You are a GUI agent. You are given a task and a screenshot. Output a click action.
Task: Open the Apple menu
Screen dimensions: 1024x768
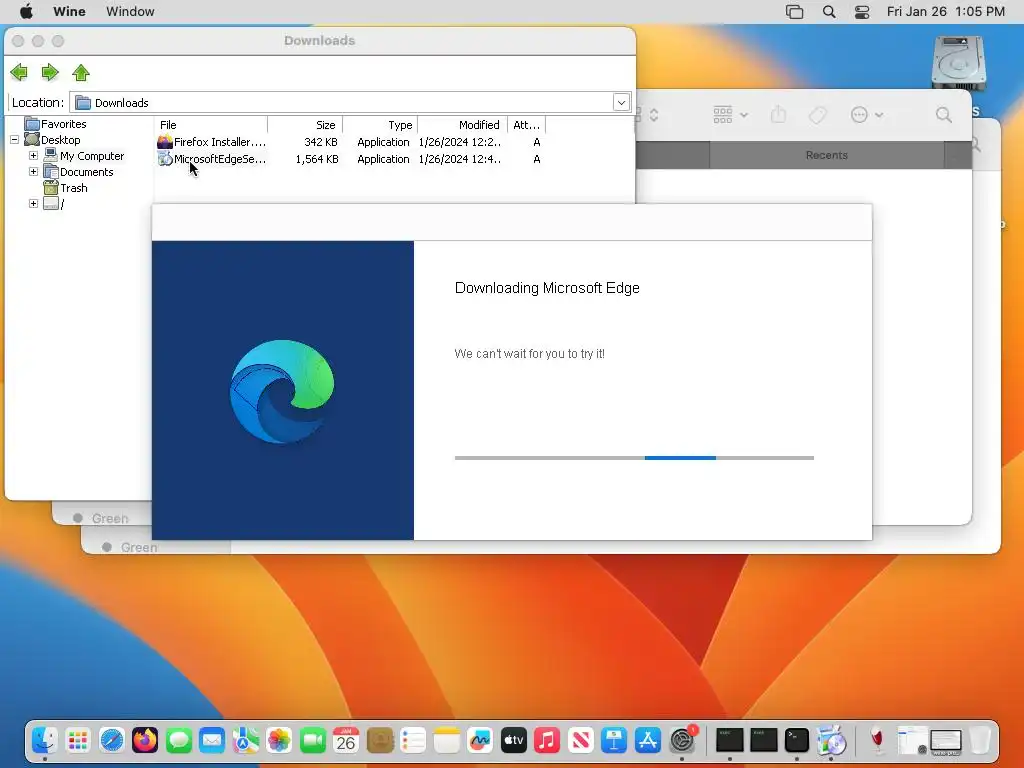27,11
